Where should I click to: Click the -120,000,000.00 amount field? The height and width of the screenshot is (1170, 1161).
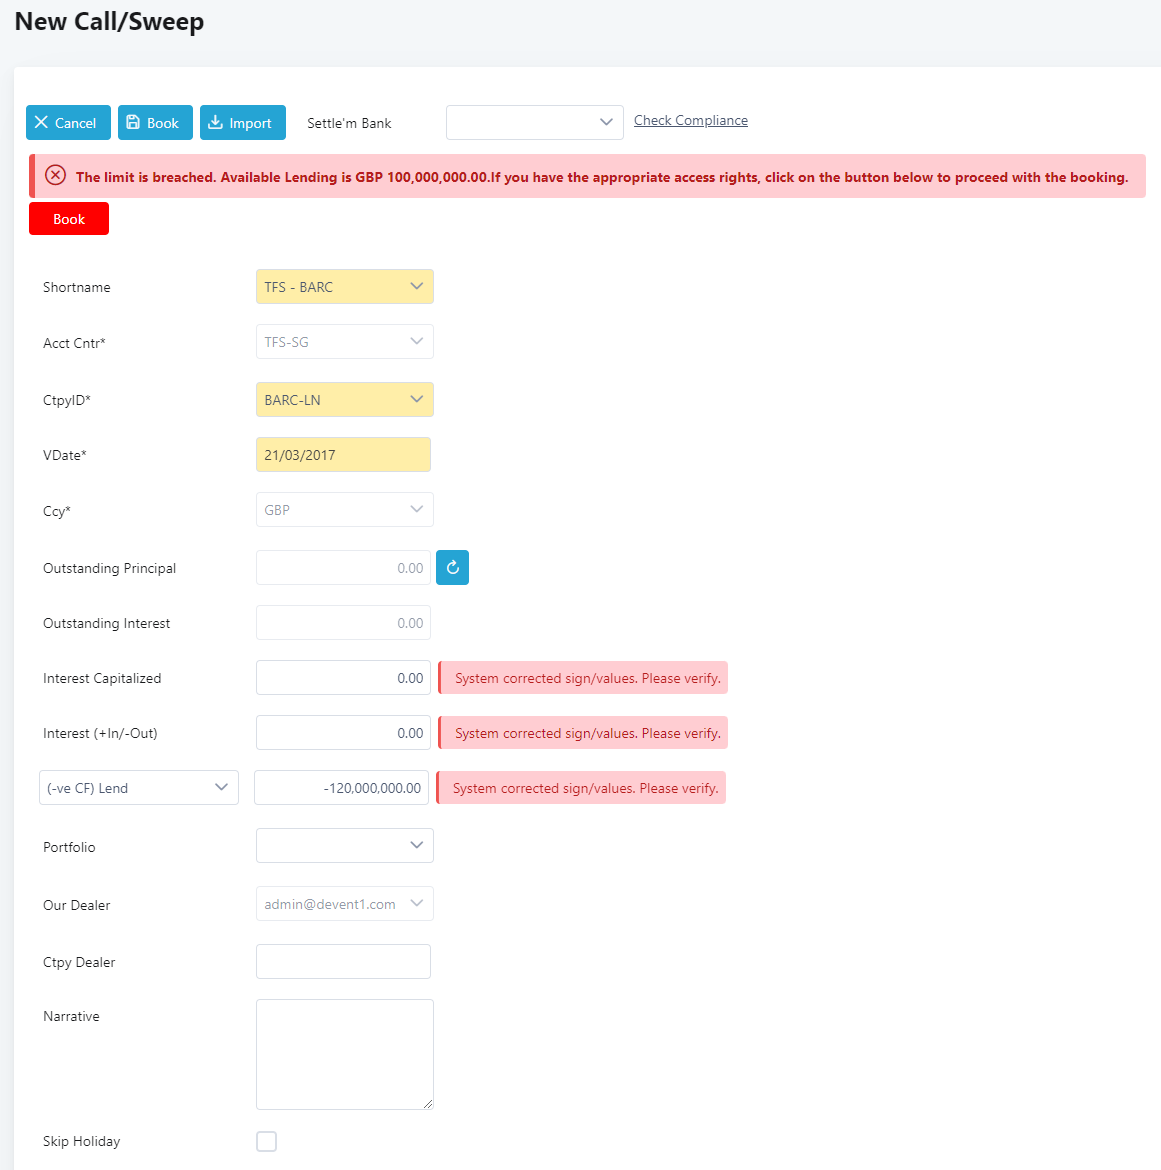point(341,788)
